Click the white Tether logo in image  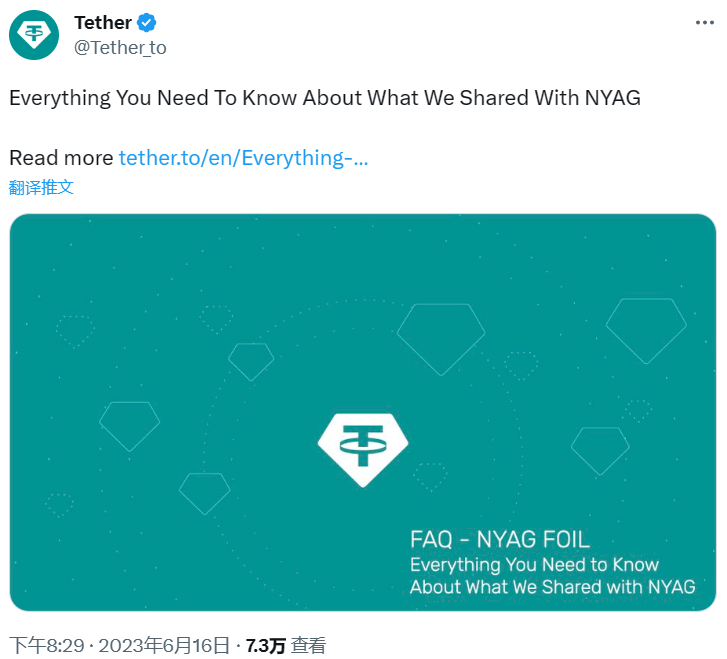pos(363,450)
